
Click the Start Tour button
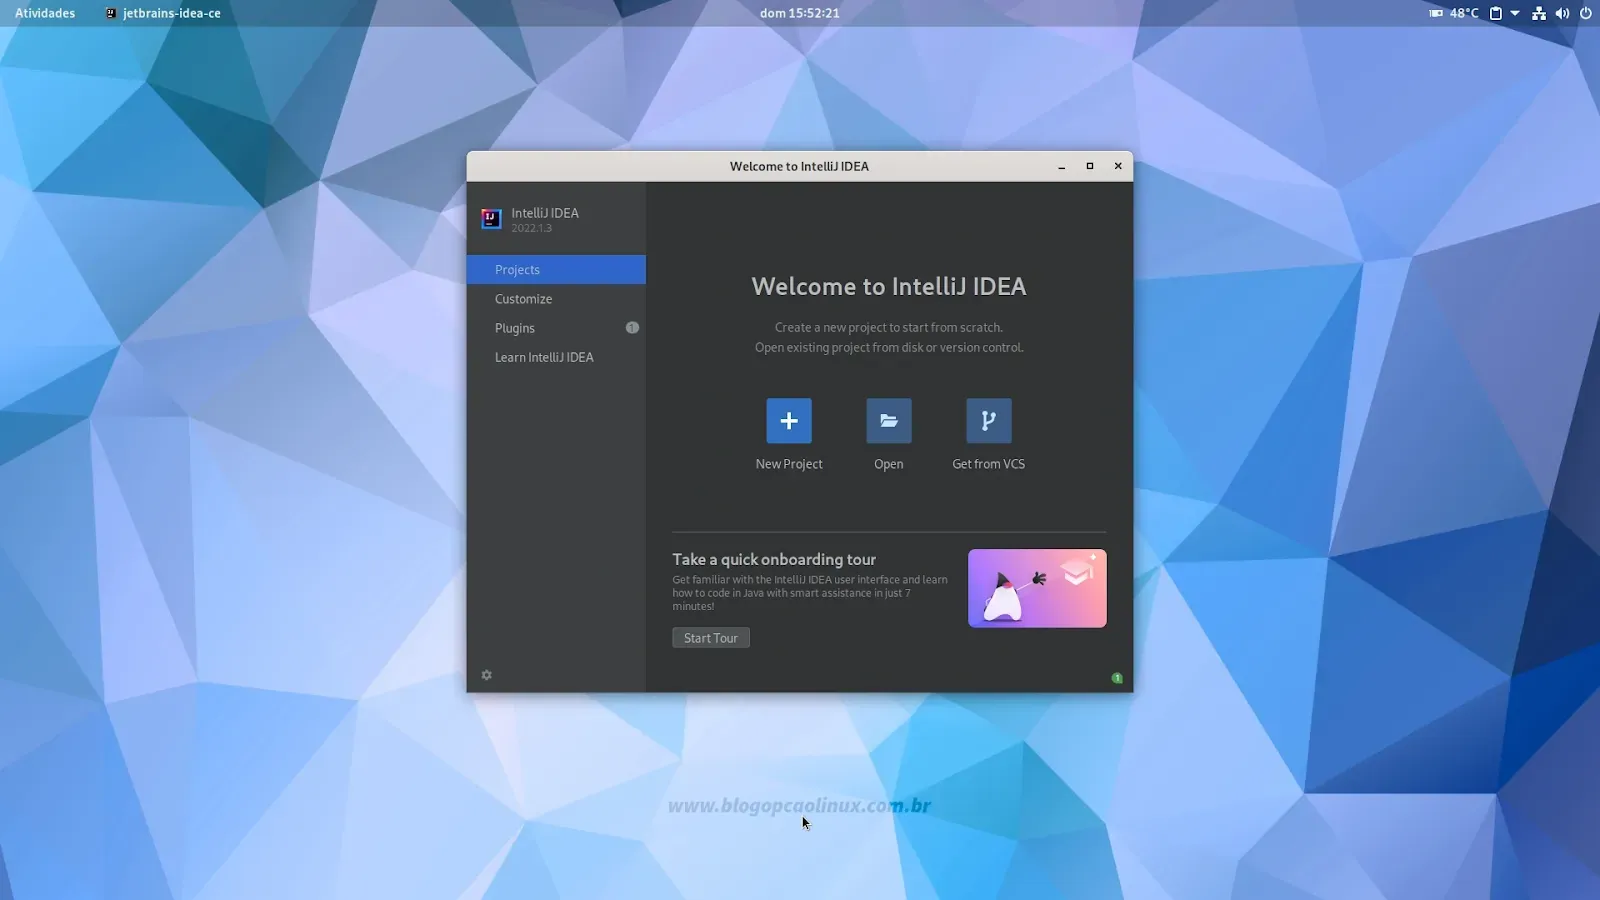click(711, 638)
